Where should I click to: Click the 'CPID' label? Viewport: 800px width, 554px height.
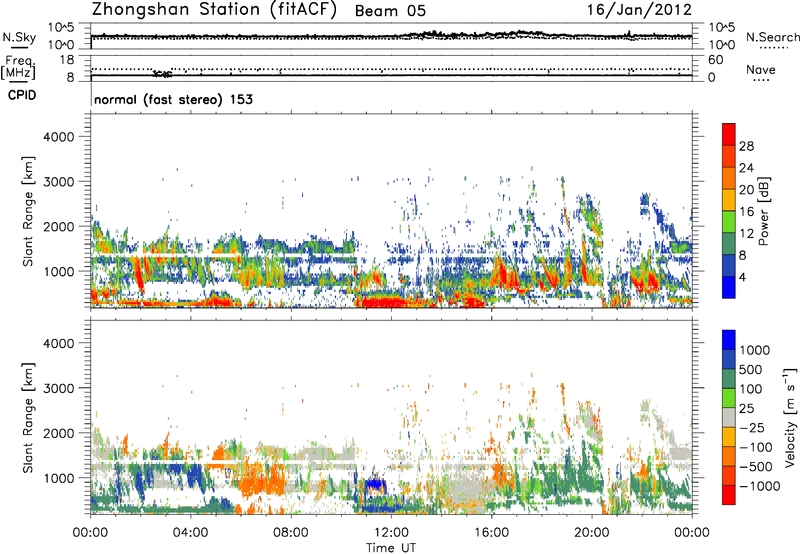[22, 95]
